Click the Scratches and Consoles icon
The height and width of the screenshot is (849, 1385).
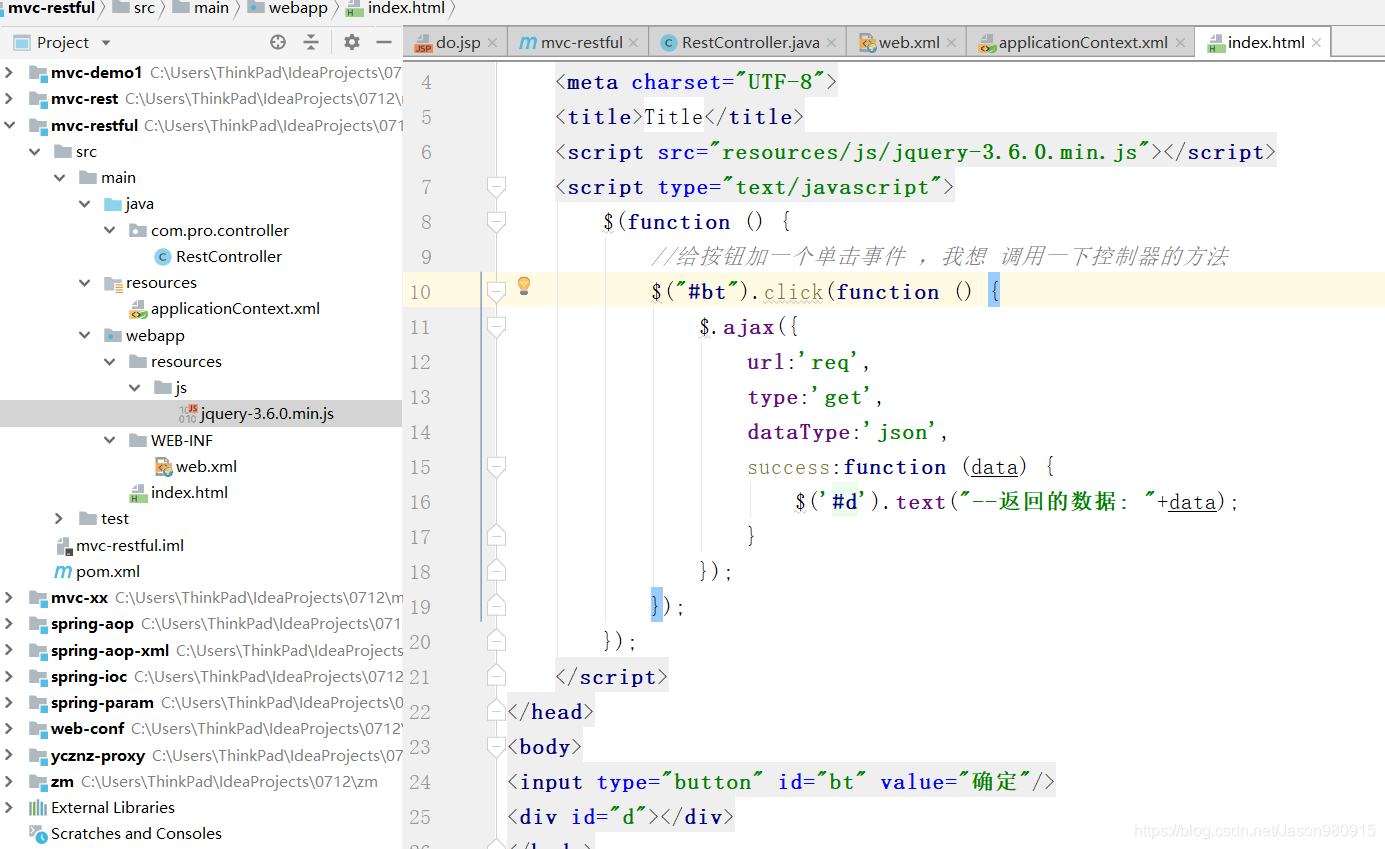pyautogui.click(x=38, y=833)
